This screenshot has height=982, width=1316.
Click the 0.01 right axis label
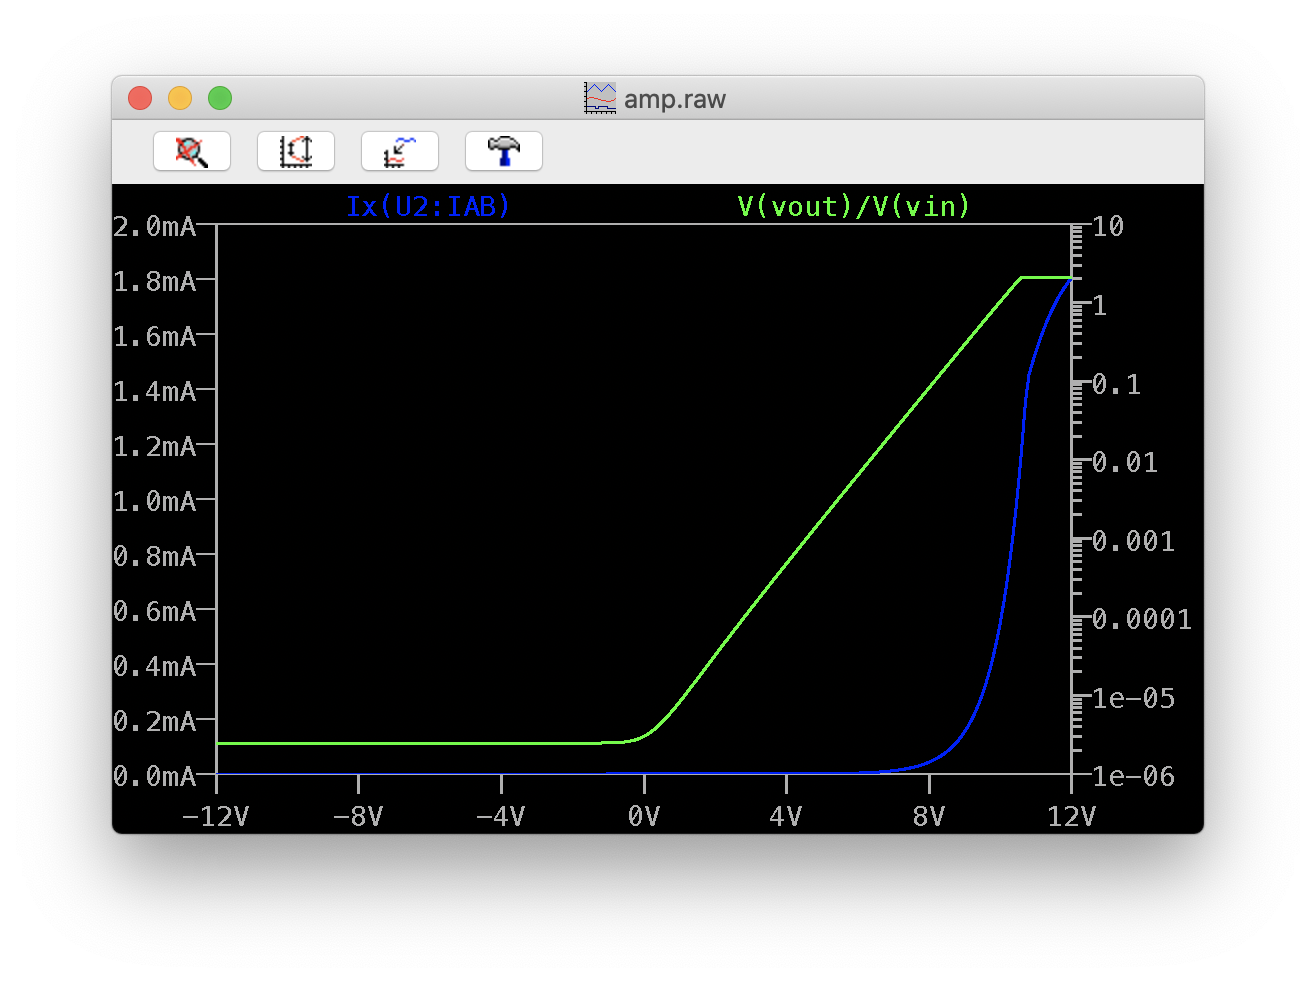click(1125, 462)
